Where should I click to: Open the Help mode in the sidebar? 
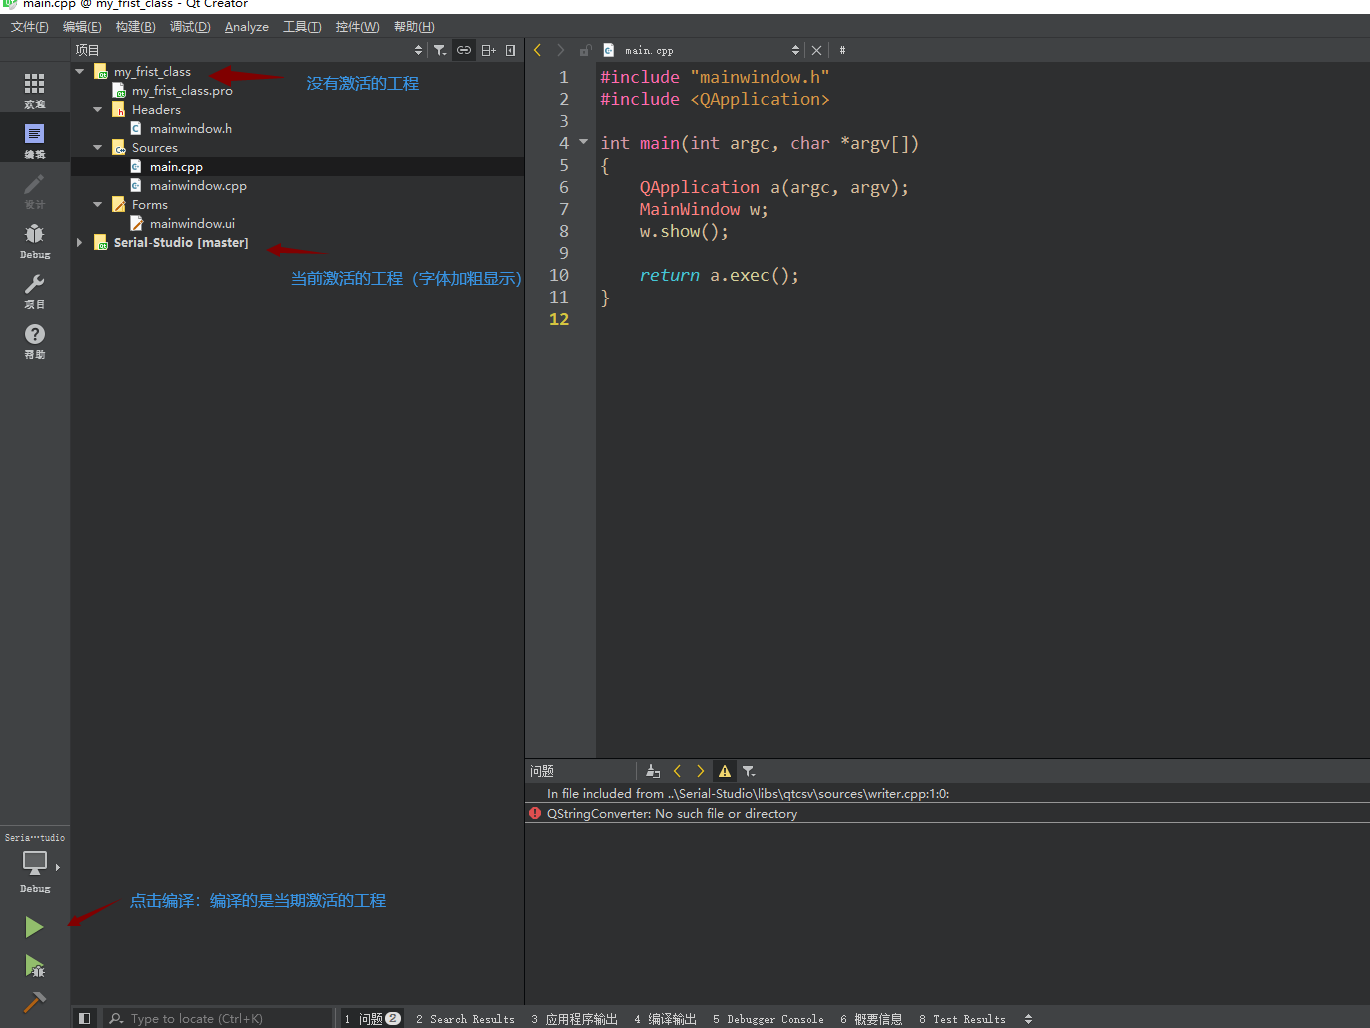pyautogui.click(x=34, y=339)
